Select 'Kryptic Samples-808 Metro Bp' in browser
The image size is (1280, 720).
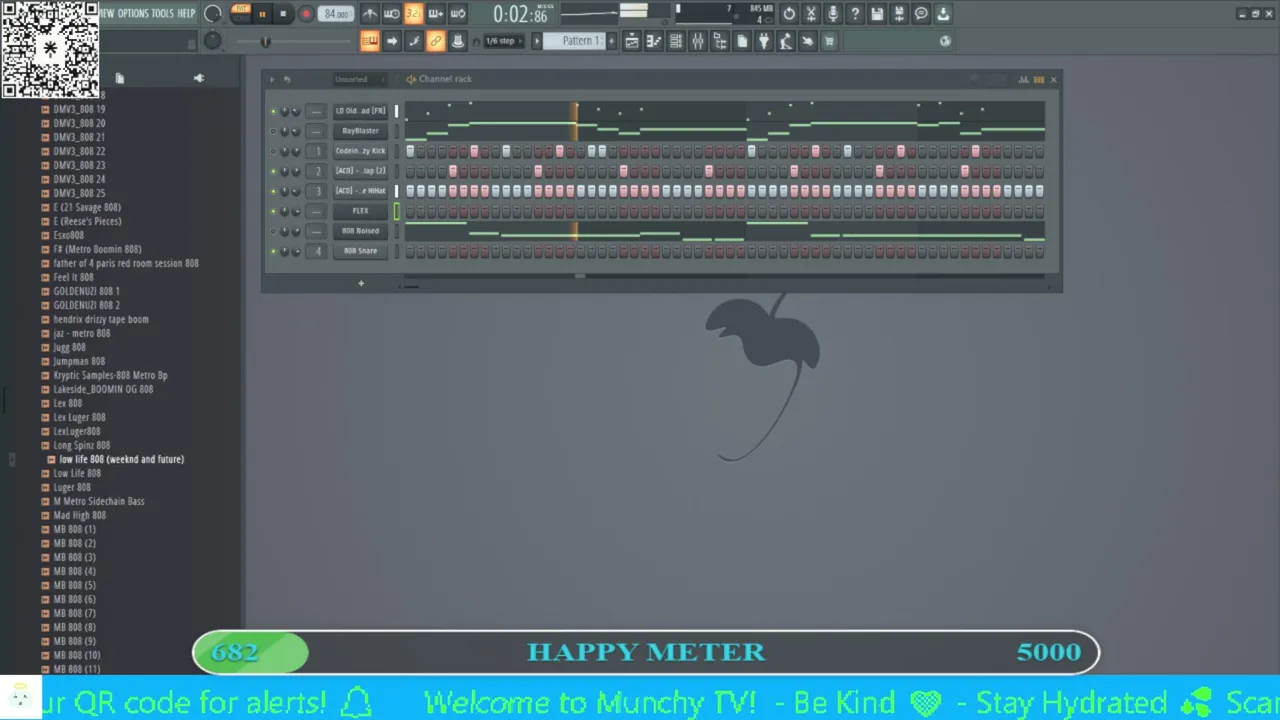tap(110, 375)
